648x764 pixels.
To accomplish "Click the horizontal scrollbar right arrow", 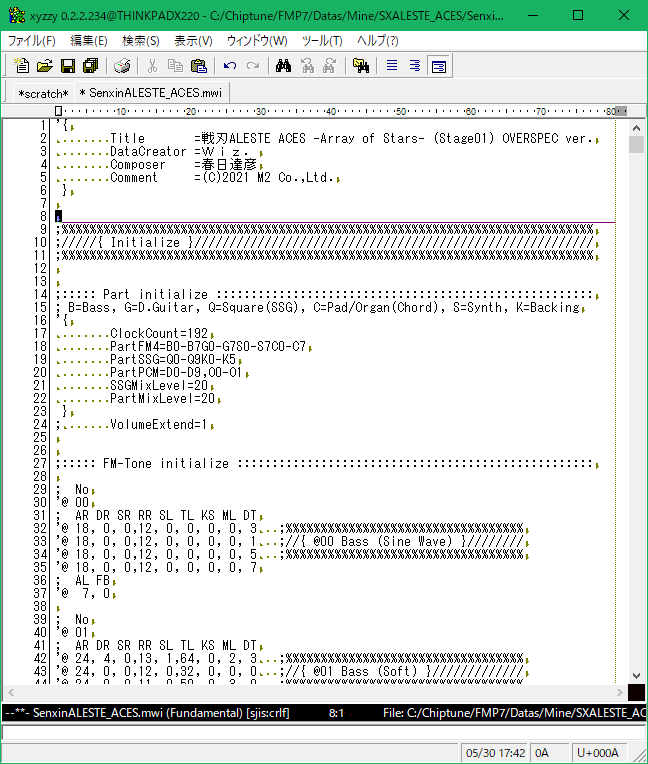I will point(620,692).
